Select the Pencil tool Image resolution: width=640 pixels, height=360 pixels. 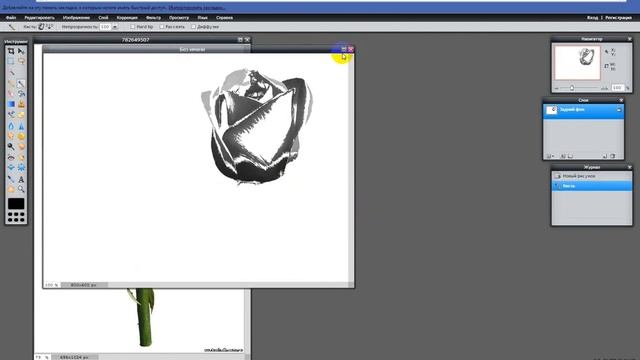tap(11, 83)
